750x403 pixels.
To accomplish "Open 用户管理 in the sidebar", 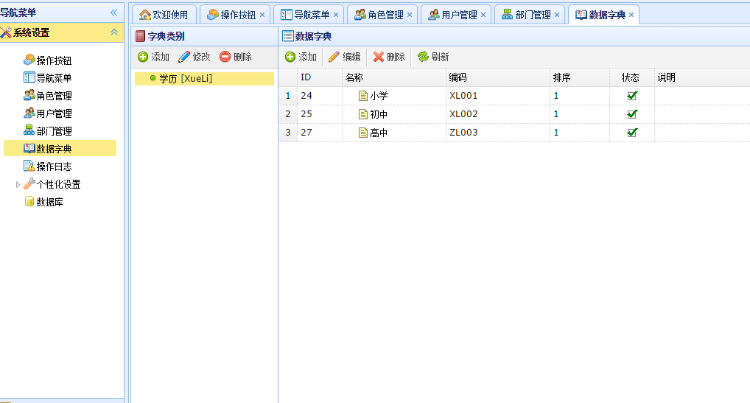I will [x=54, y=113].
